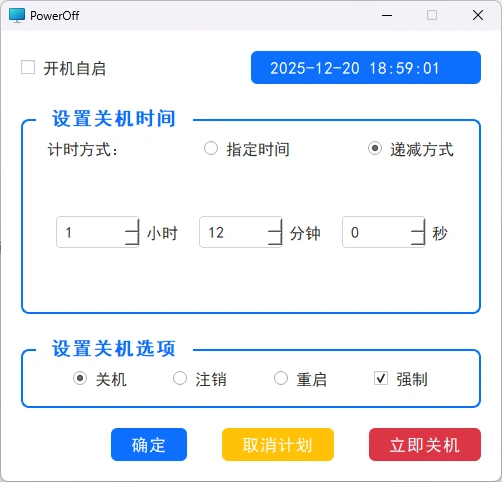Click the 秒 field spinner control
Image resolution: width=502 pixels, height=482 pixels.
[418, 232]
